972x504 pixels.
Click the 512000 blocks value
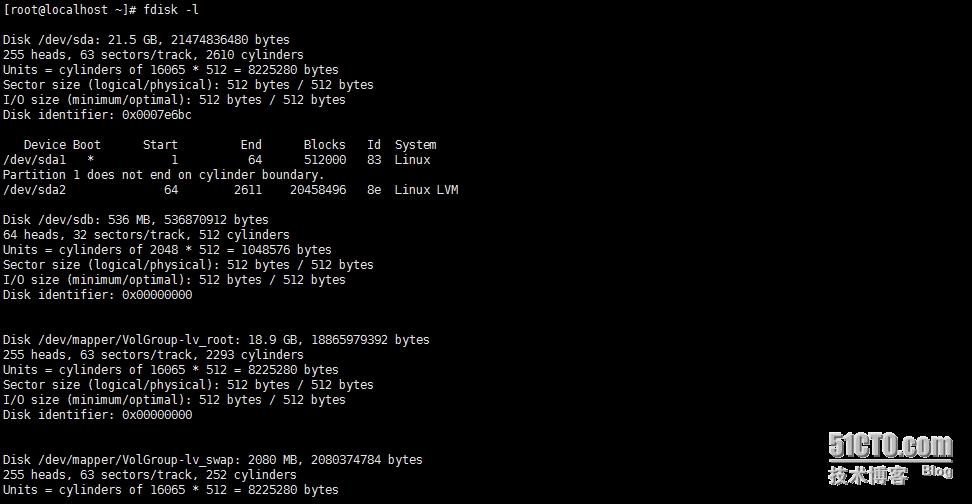point(324,160)
